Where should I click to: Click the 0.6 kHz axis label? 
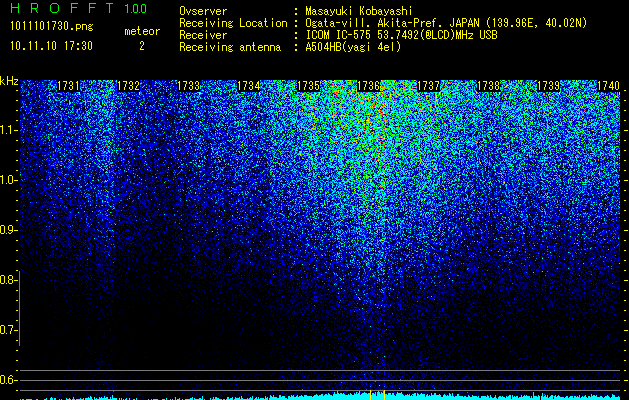click(x=8, y=380)
